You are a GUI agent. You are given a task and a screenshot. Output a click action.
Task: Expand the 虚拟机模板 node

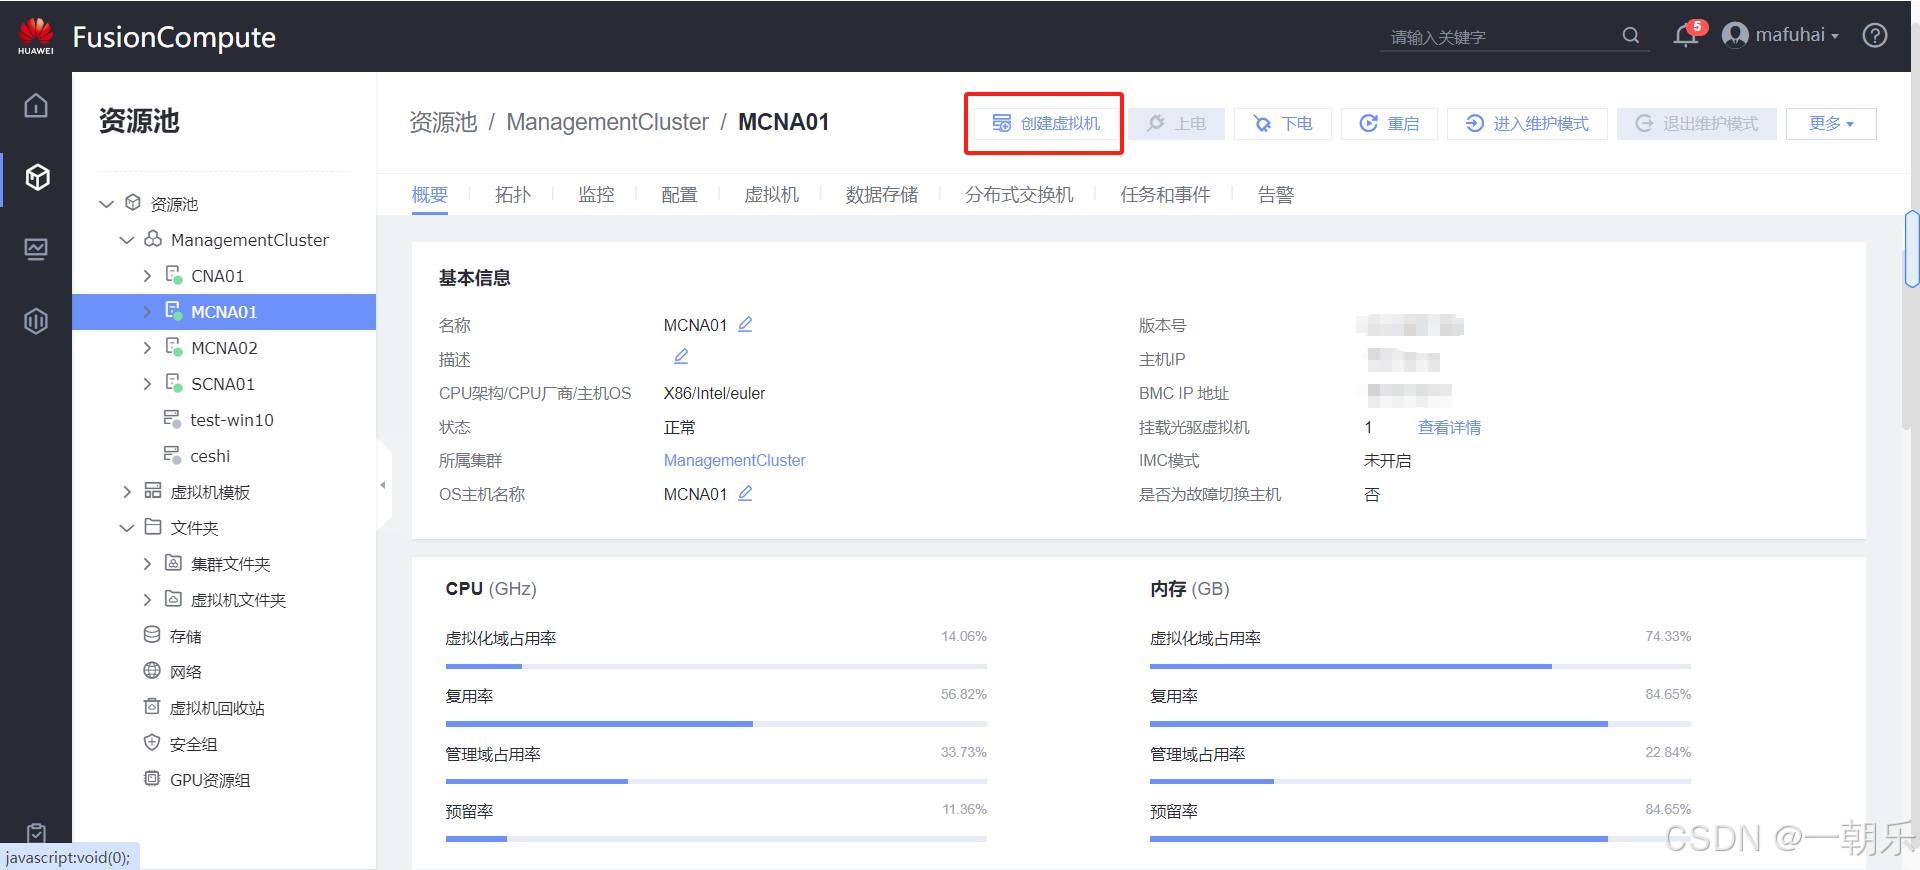[x=127, y=492]
